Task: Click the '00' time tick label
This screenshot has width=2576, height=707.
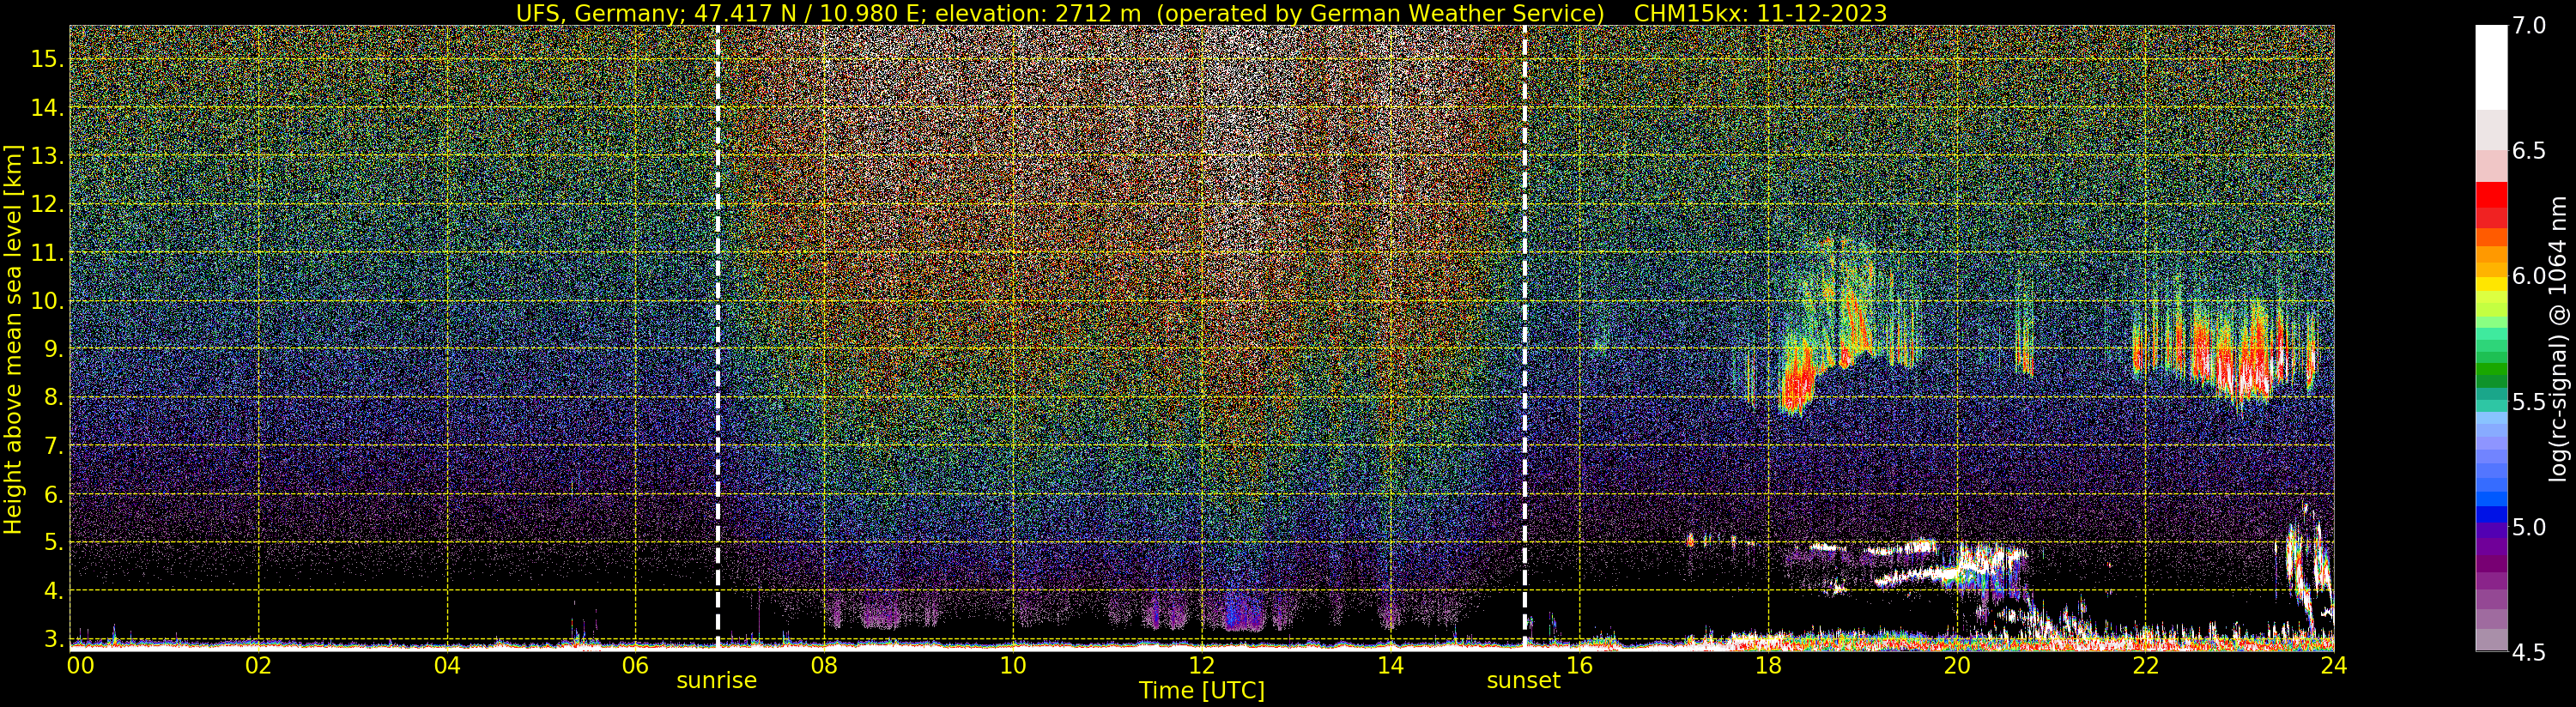Action: [80, 665]
